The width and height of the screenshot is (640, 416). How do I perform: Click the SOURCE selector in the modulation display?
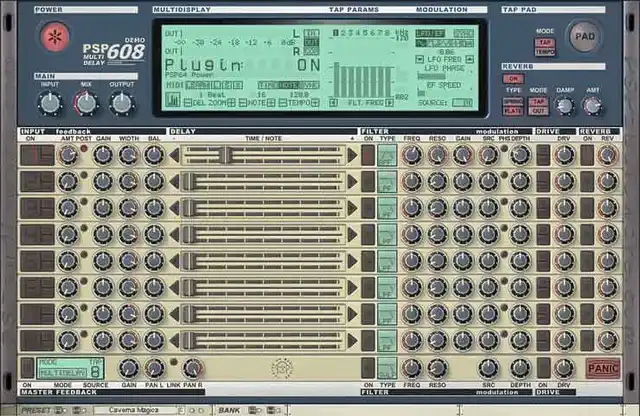[463, 103]
